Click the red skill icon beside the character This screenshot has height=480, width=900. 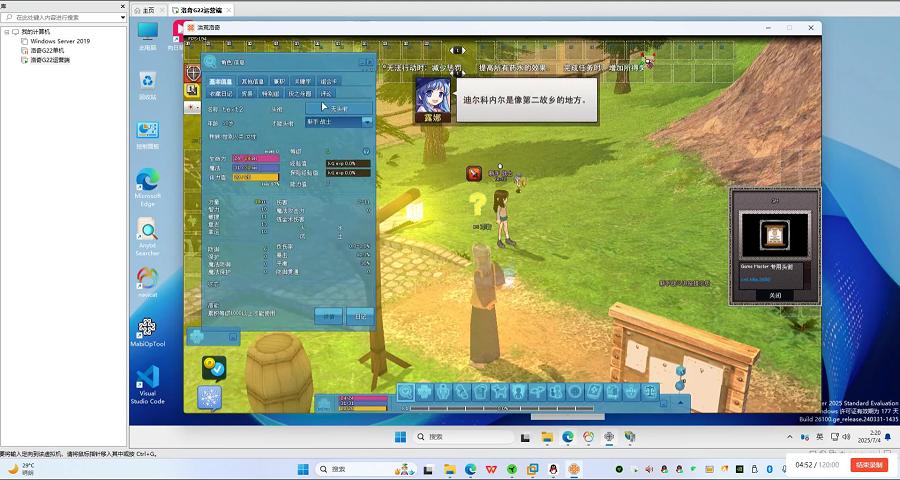(474, 173)
